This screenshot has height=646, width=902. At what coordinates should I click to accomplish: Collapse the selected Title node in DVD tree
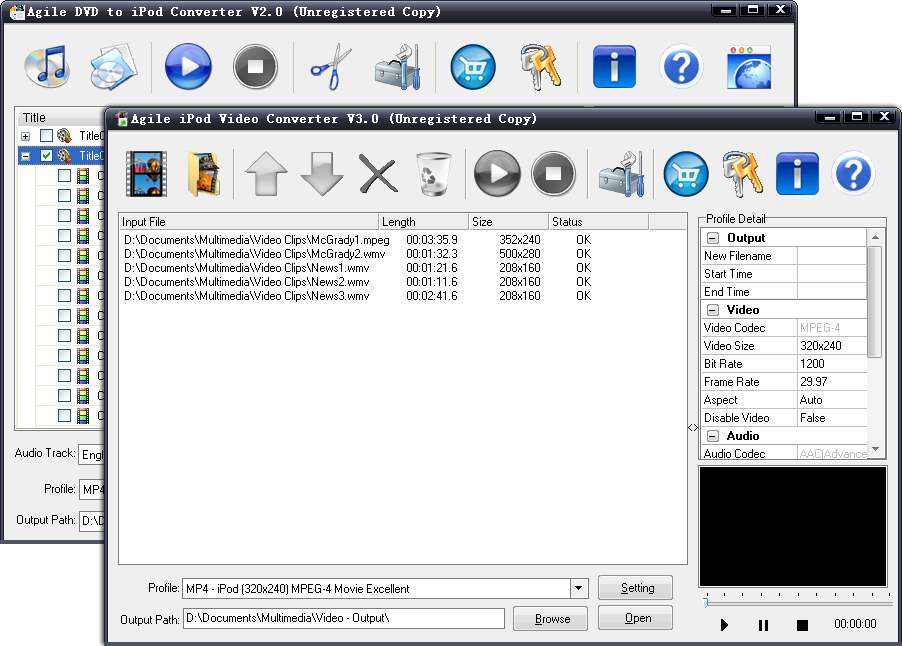tap(25, 156)
